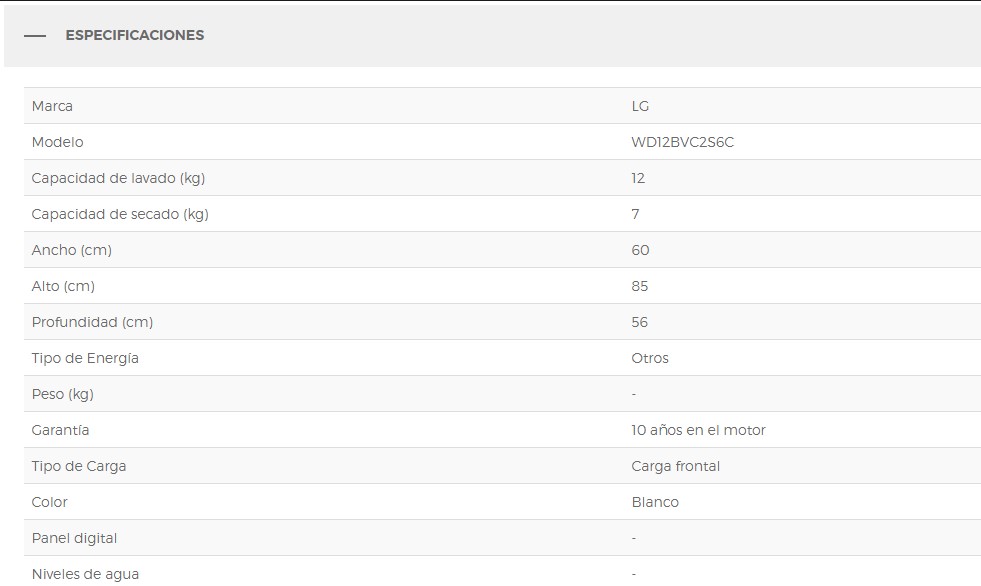This screenshot has height=586, width=981.
Task: Click the Niveles de agua label
Action: click(x=85, y=574)
